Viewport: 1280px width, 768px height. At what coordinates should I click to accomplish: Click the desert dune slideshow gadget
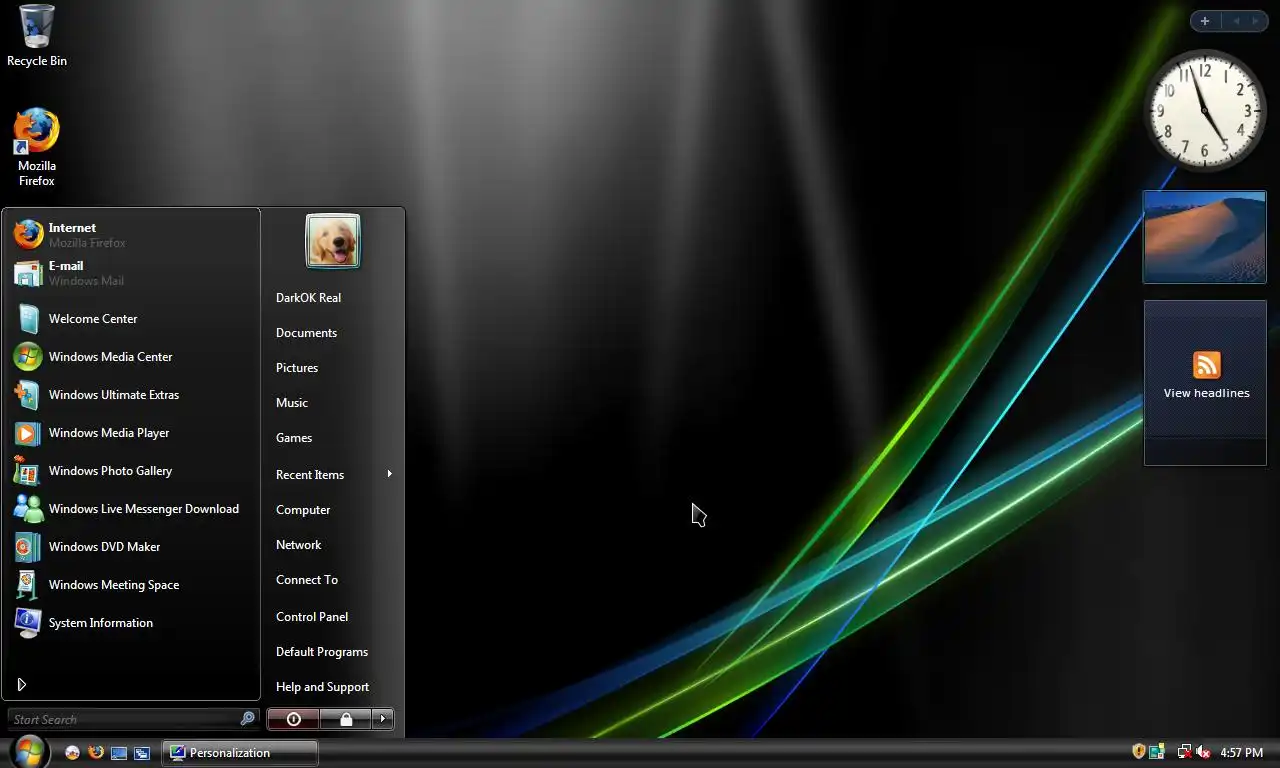(1205, 237)
